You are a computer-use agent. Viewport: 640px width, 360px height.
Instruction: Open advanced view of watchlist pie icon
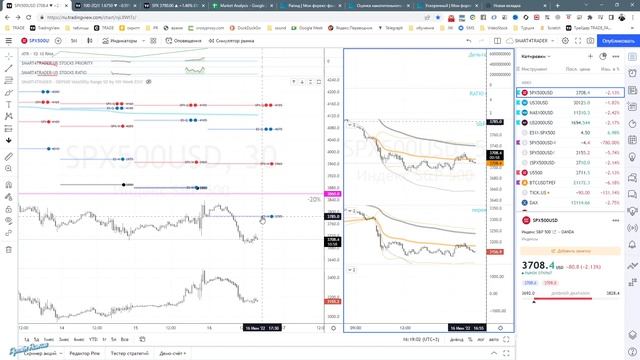603,56
